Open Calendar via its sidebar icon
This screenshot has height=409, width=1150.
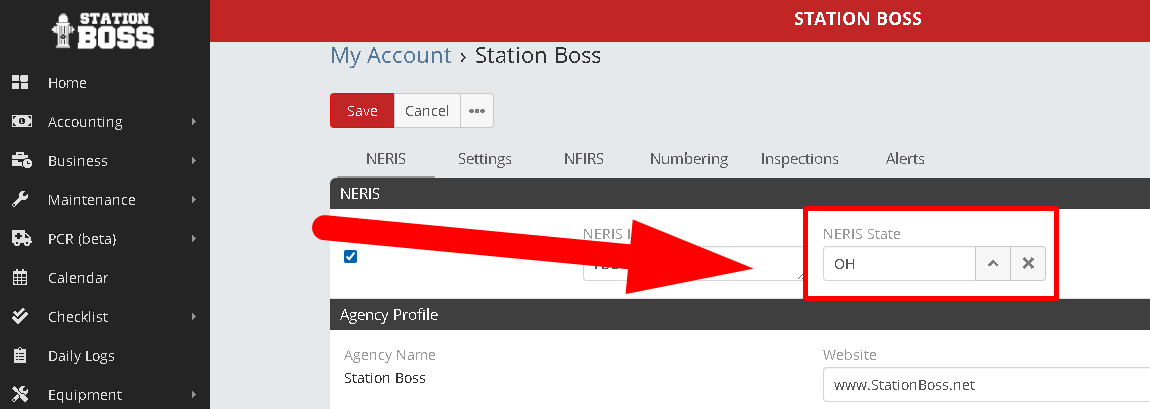(x=20, y=278)
